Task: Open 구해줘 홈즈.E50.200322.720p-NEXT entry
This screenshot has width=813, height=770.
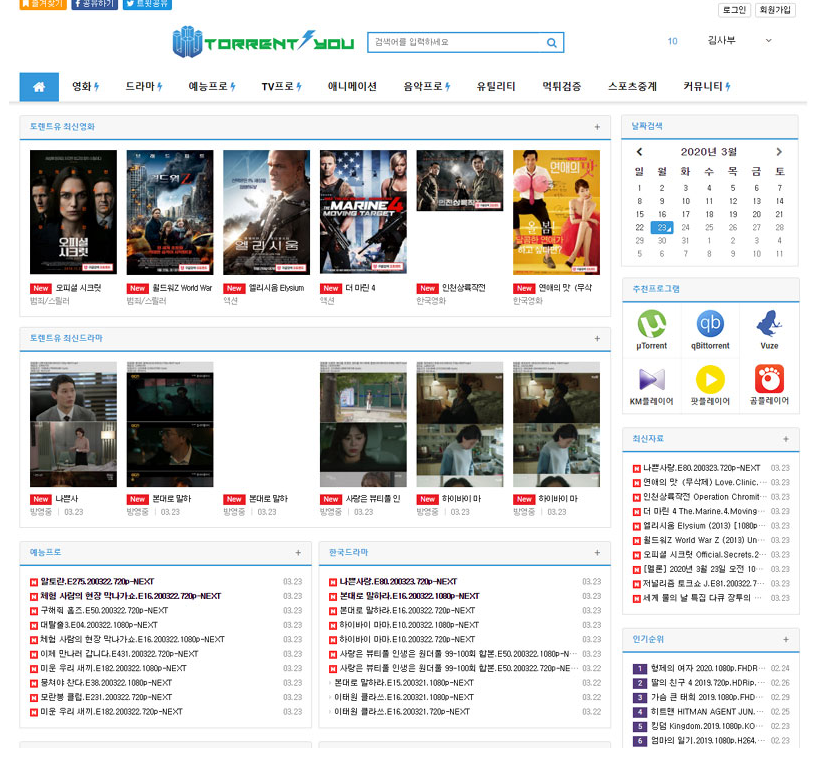Action: click(x=104, y=611)
